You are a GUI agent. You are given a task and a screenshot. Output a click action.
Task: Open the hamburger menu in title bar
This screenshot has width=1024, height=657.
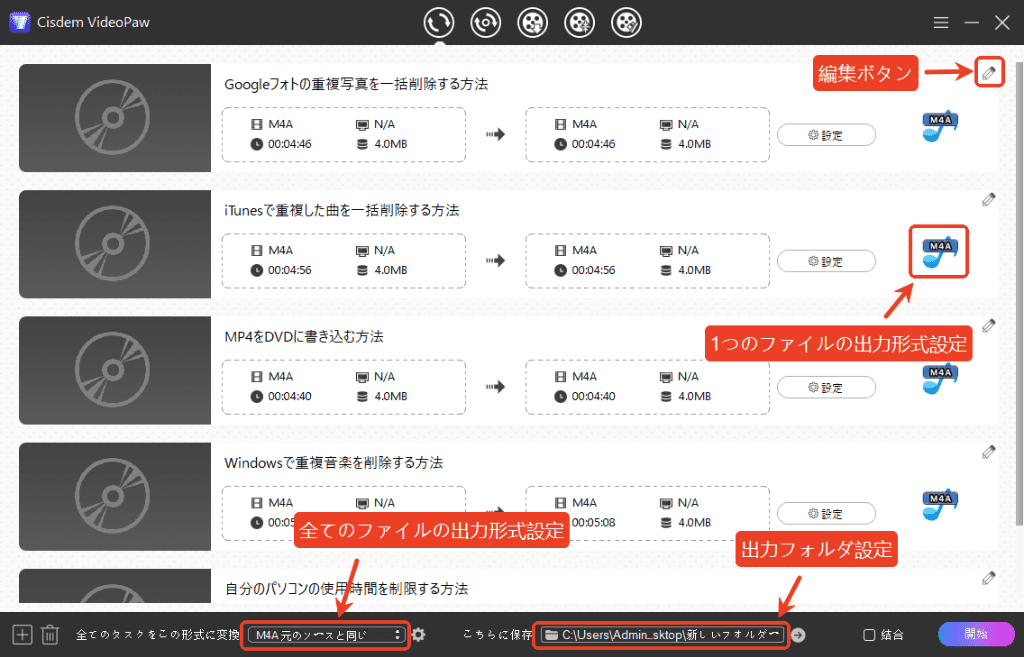pos(940,22)
